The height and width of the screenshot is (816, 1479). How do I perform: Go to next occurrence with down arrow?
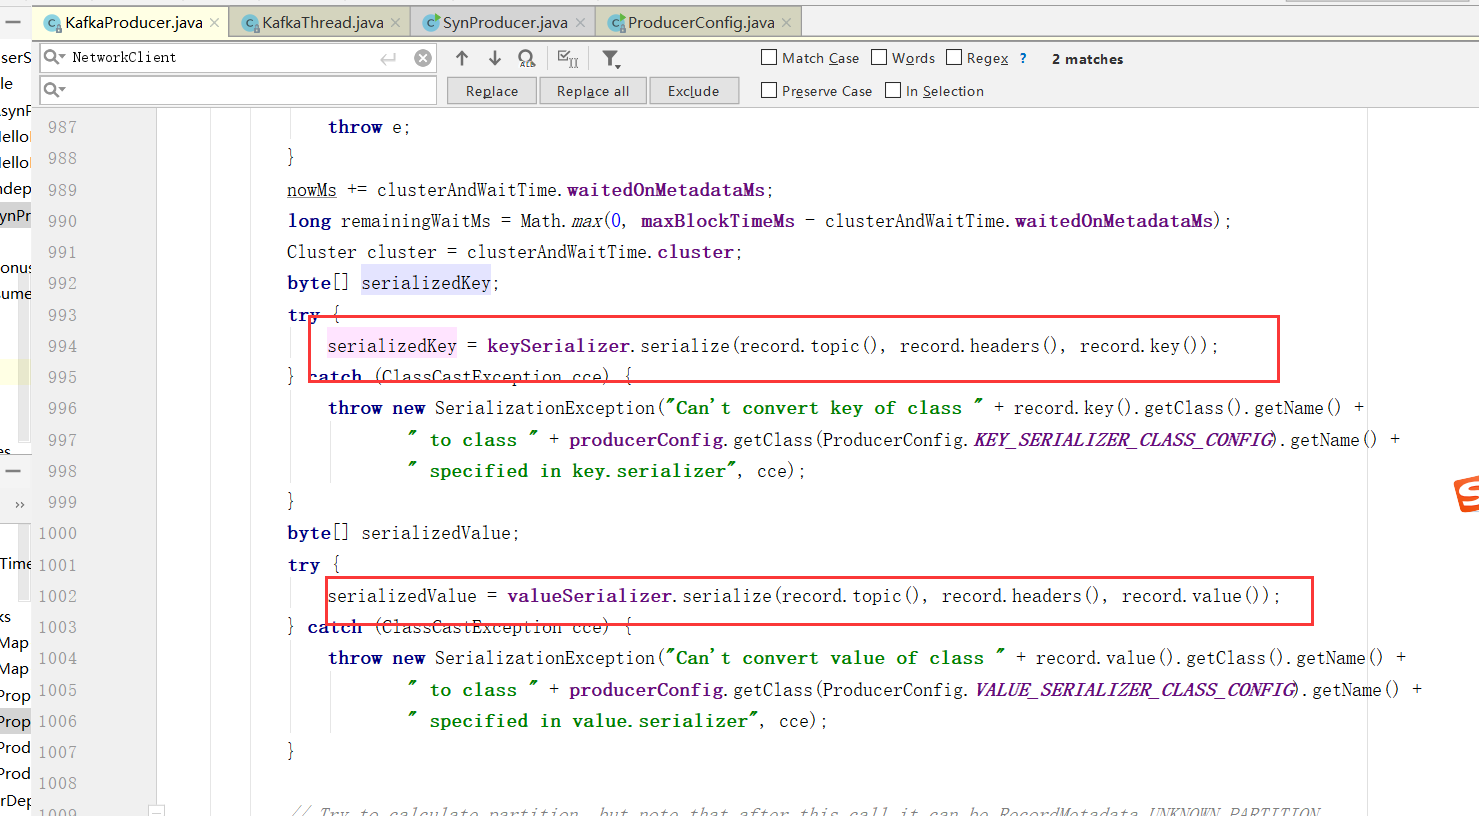pos(494,58)
